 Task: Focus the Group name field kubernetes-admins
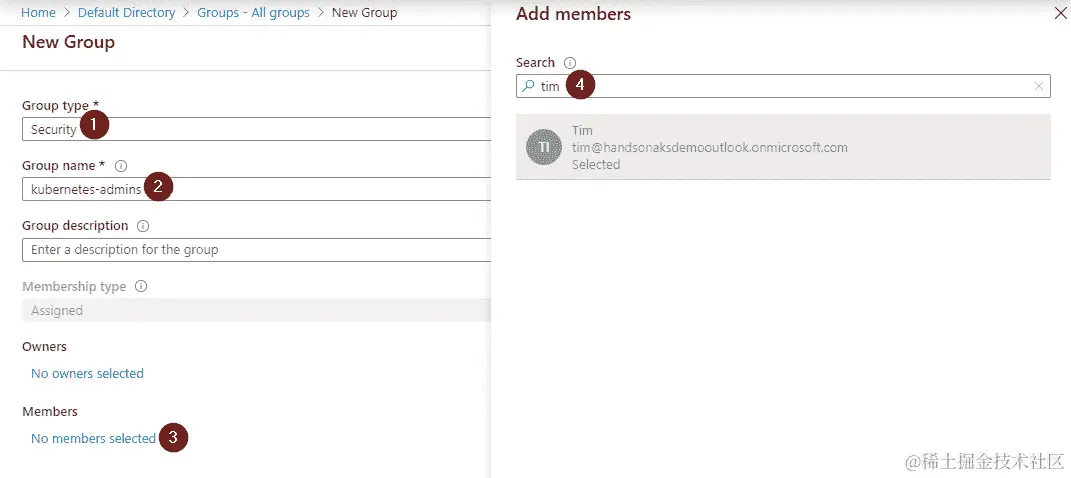click(256, 189)
